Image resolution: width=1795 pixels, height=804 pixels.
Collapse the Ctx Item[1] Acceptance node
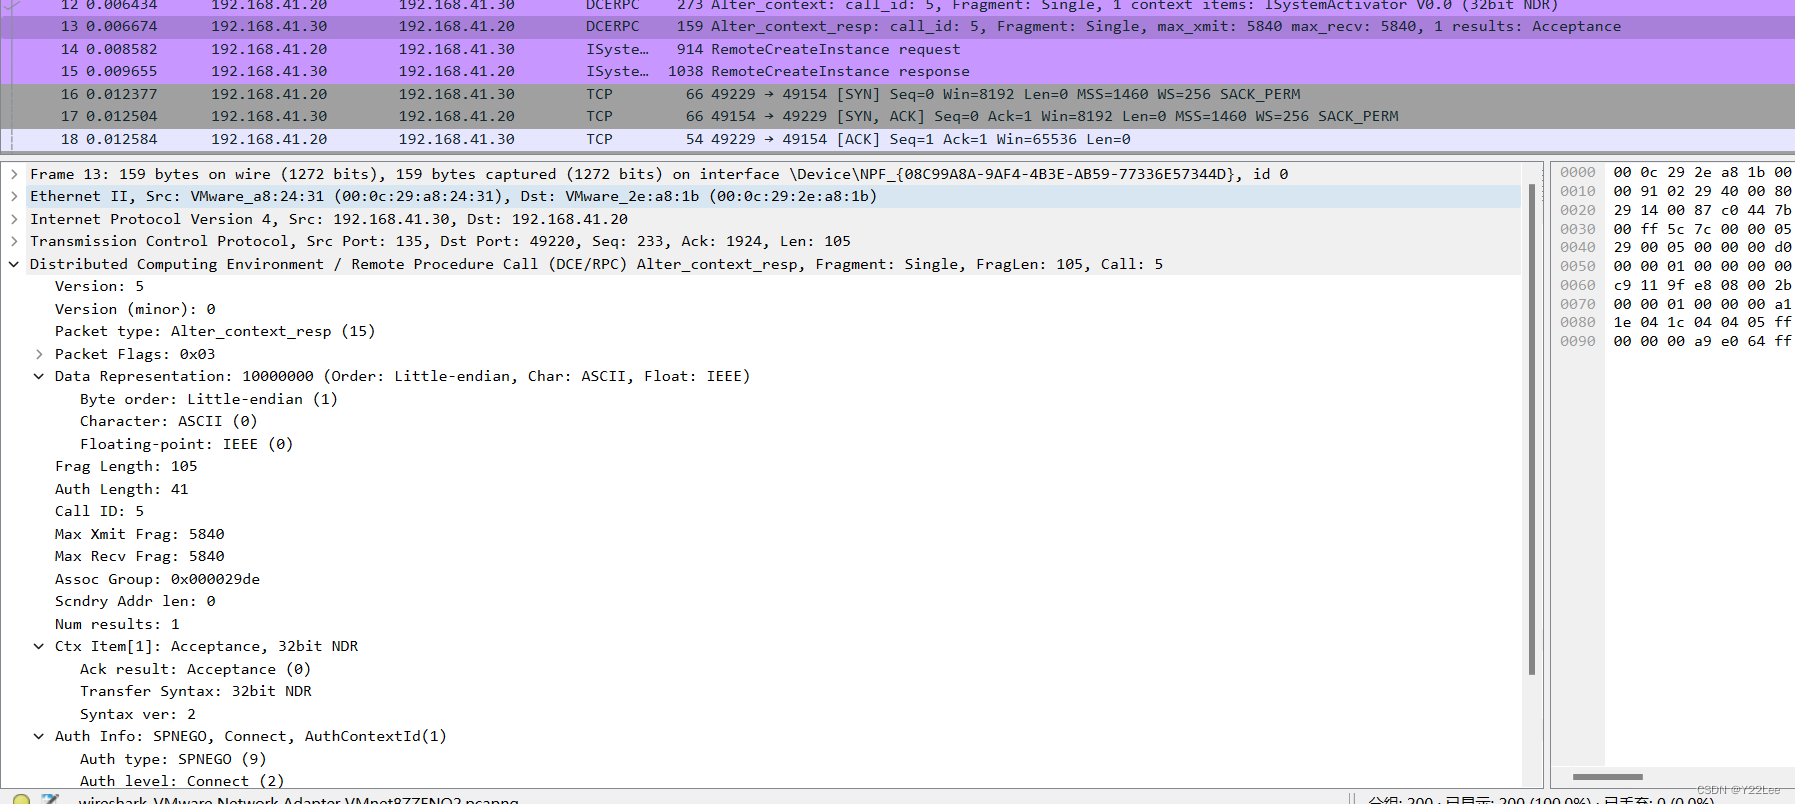click(39, 646)
